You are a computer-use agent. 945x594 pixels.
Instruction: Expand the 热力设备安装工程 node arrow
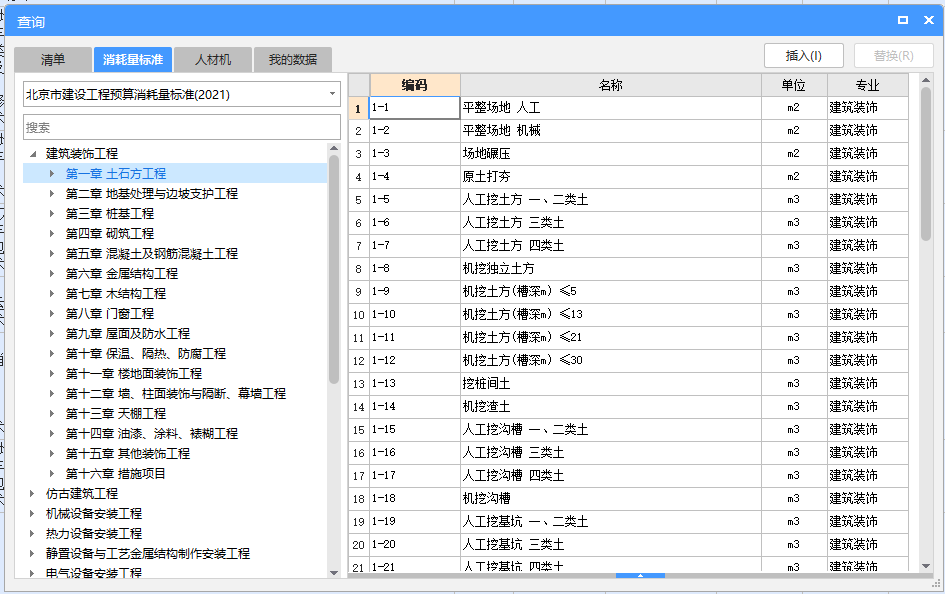32,533
